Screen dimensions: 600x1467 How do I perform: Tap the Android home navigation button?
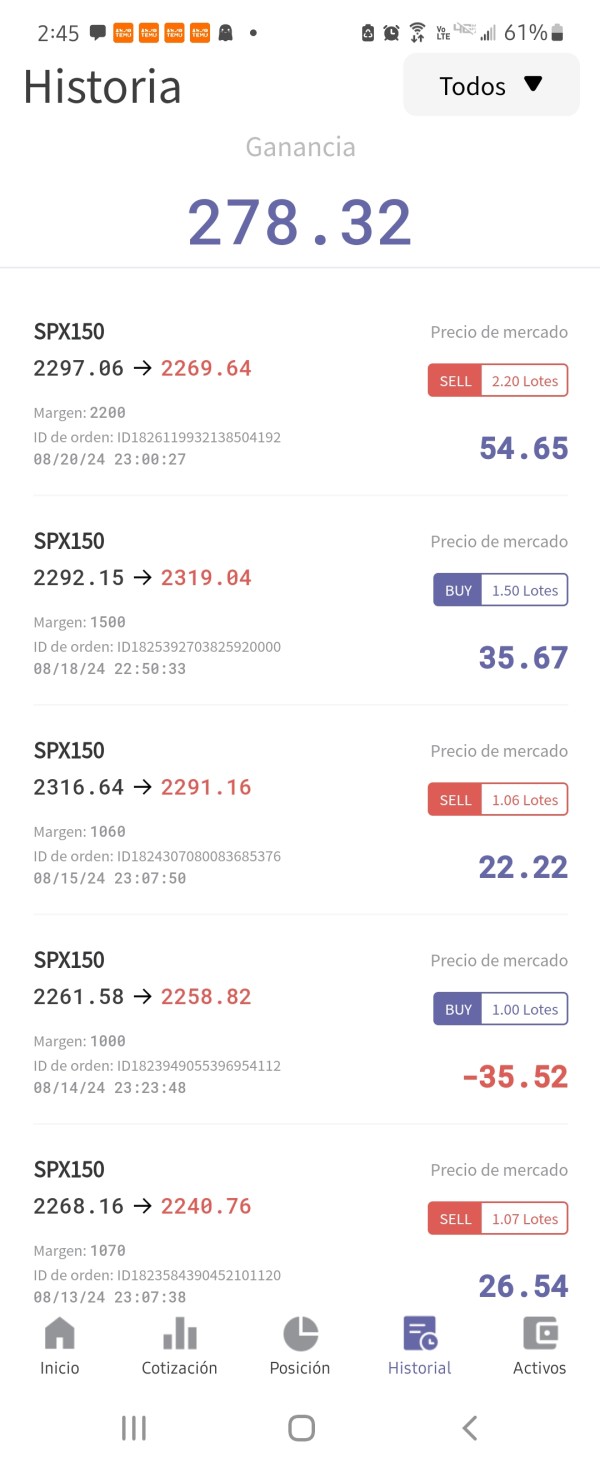pos(301,1428)
